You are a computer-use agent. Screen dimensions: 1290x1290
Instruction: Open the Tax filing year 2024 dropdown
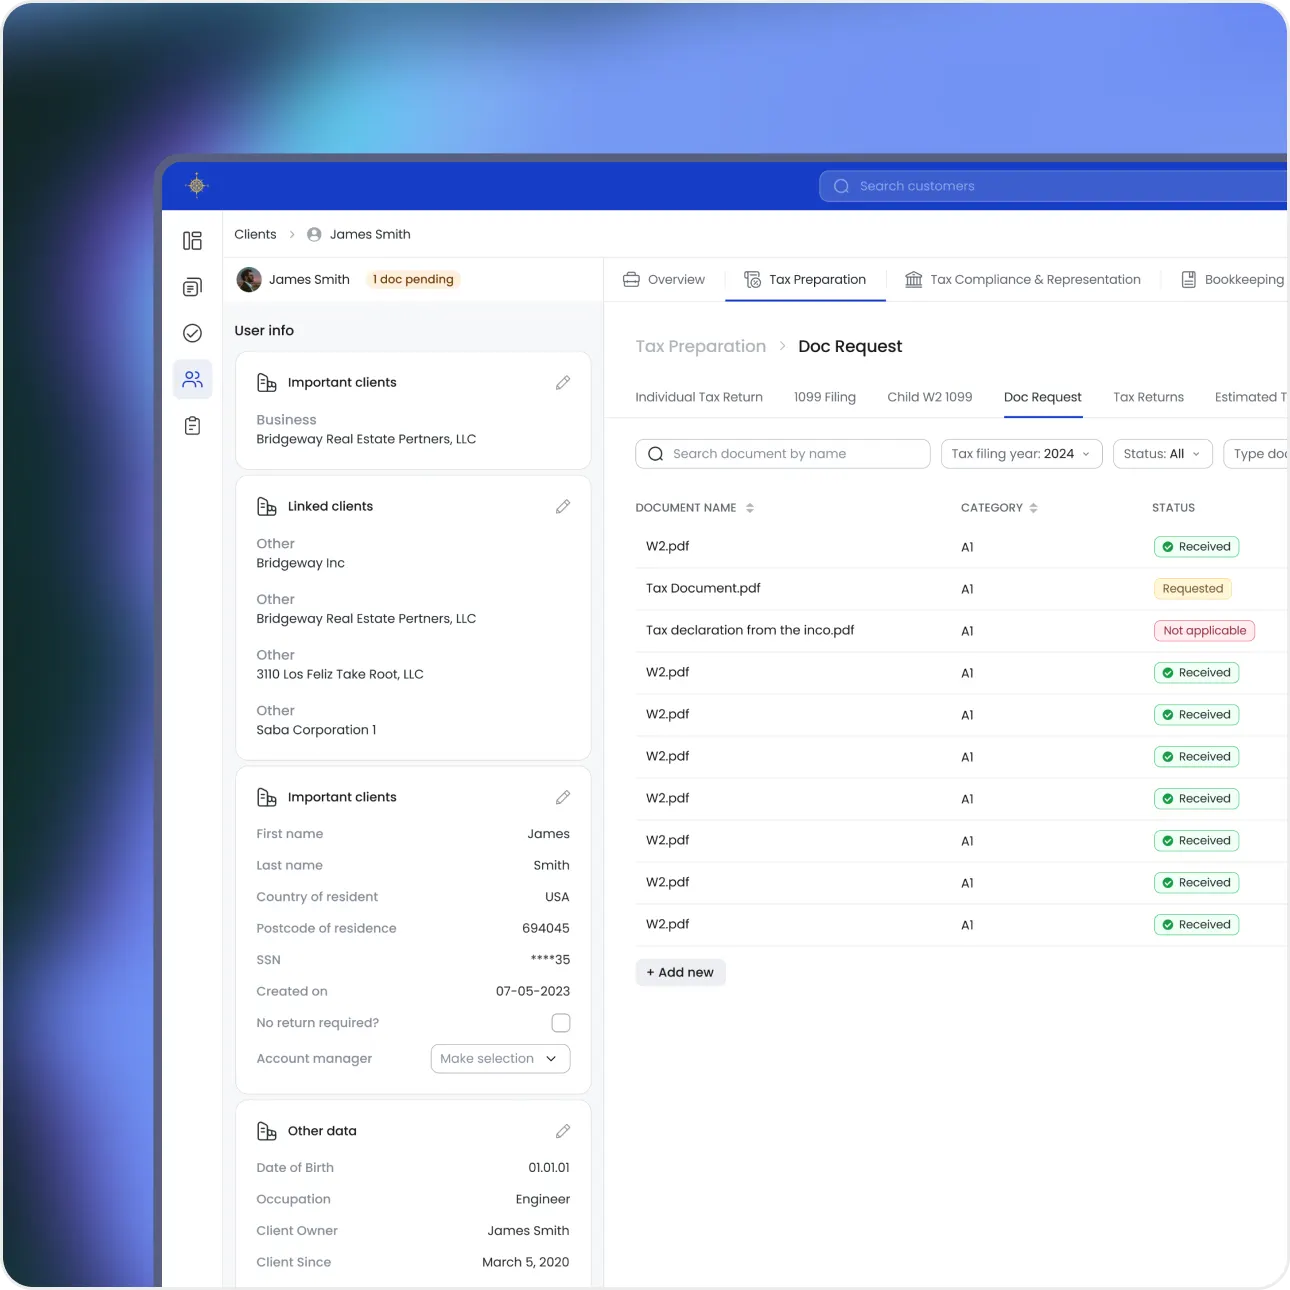point(1020,453)
